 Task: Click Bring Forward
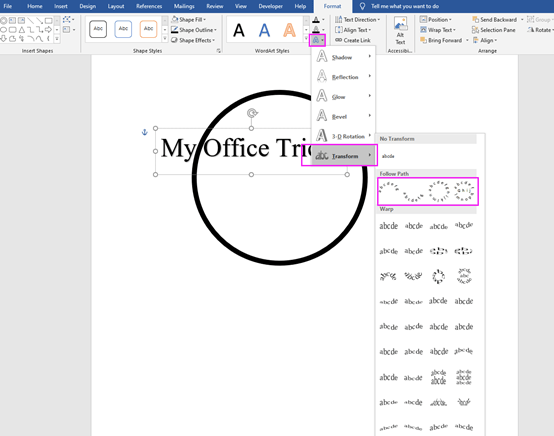click(442, 40)
